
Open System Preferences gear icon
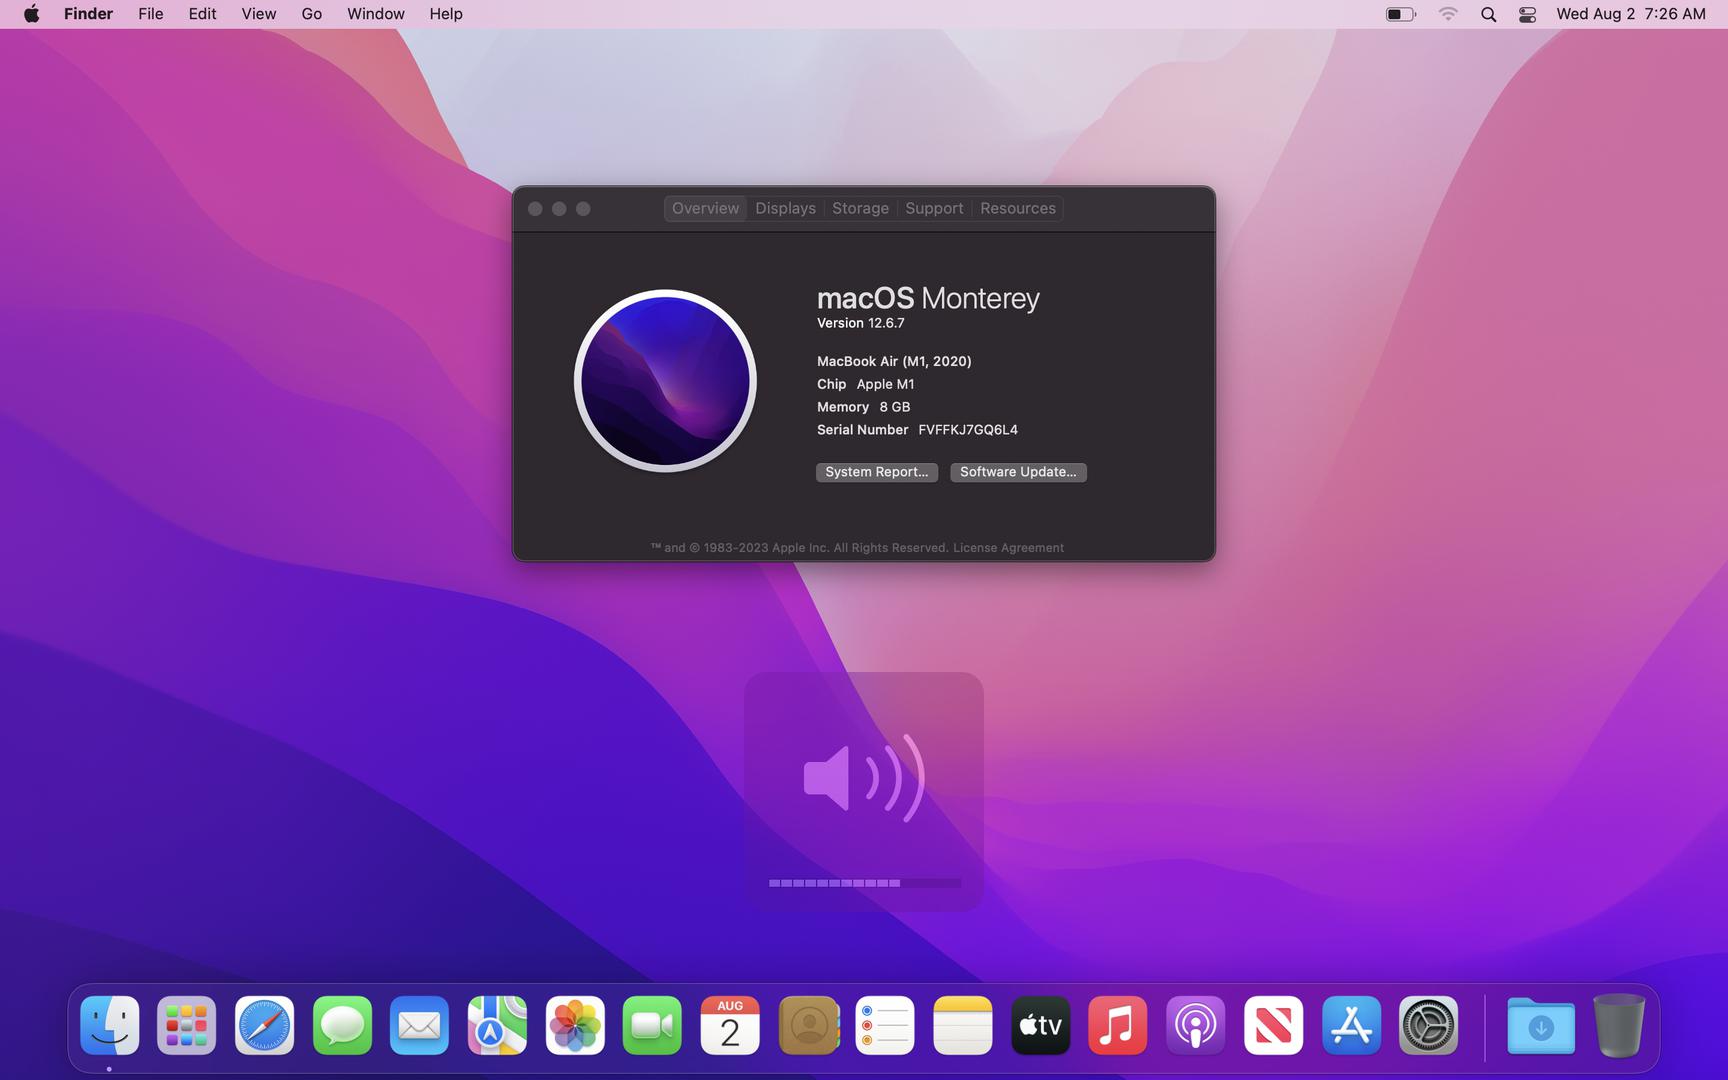(1428, 1025)
